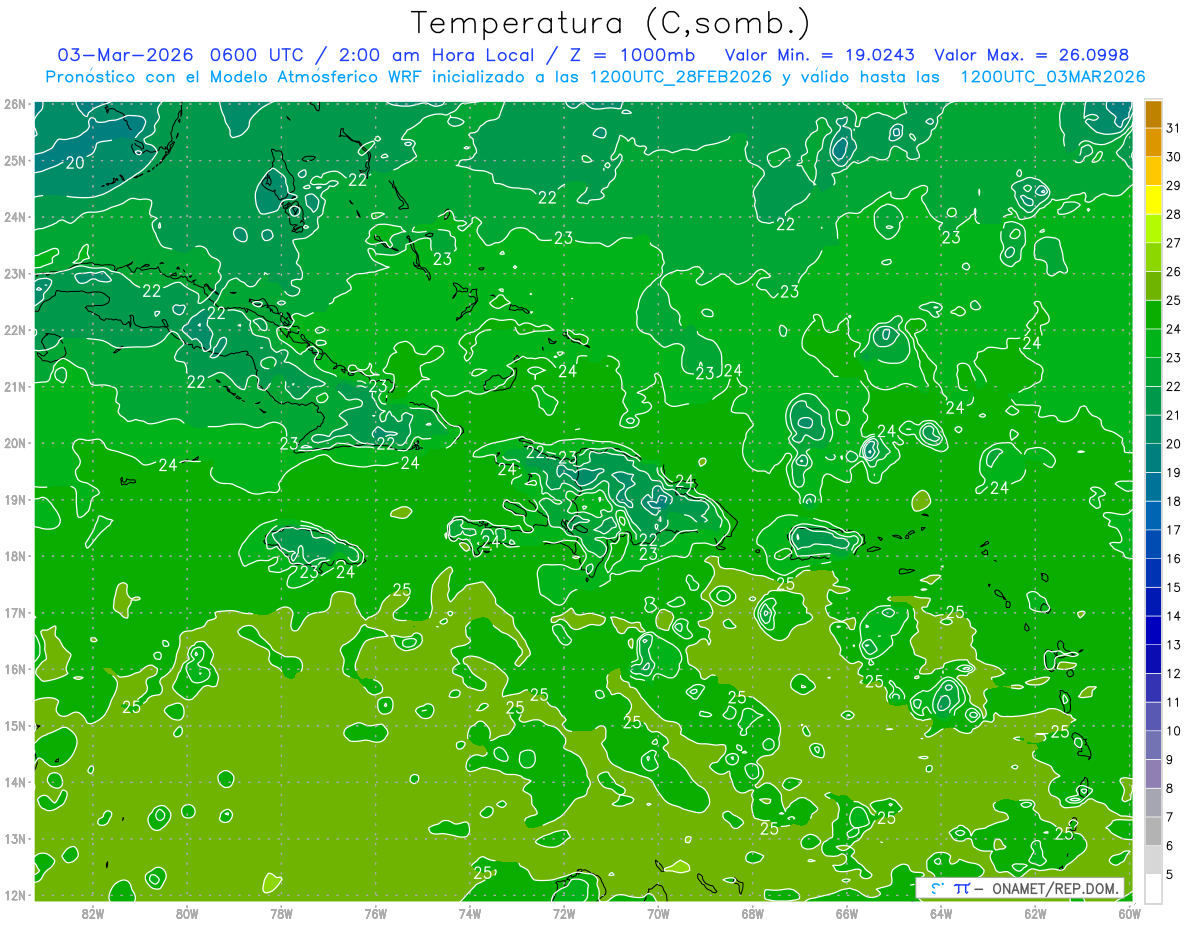Click the 70W longitude axis label
The image size is (1200, 927).
pyautogui.click(x=658, y=914)
